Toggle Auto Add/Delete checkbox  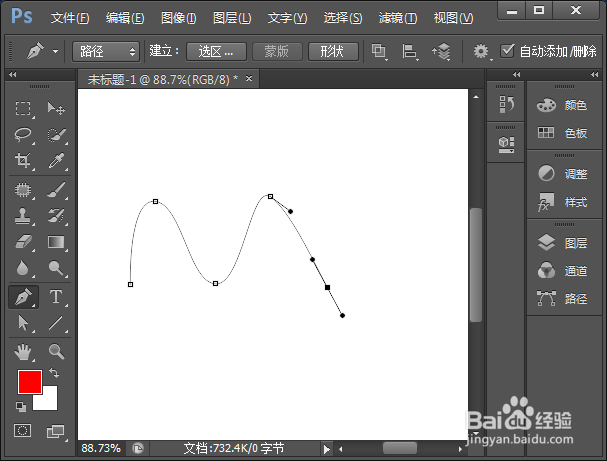(507, 51)
